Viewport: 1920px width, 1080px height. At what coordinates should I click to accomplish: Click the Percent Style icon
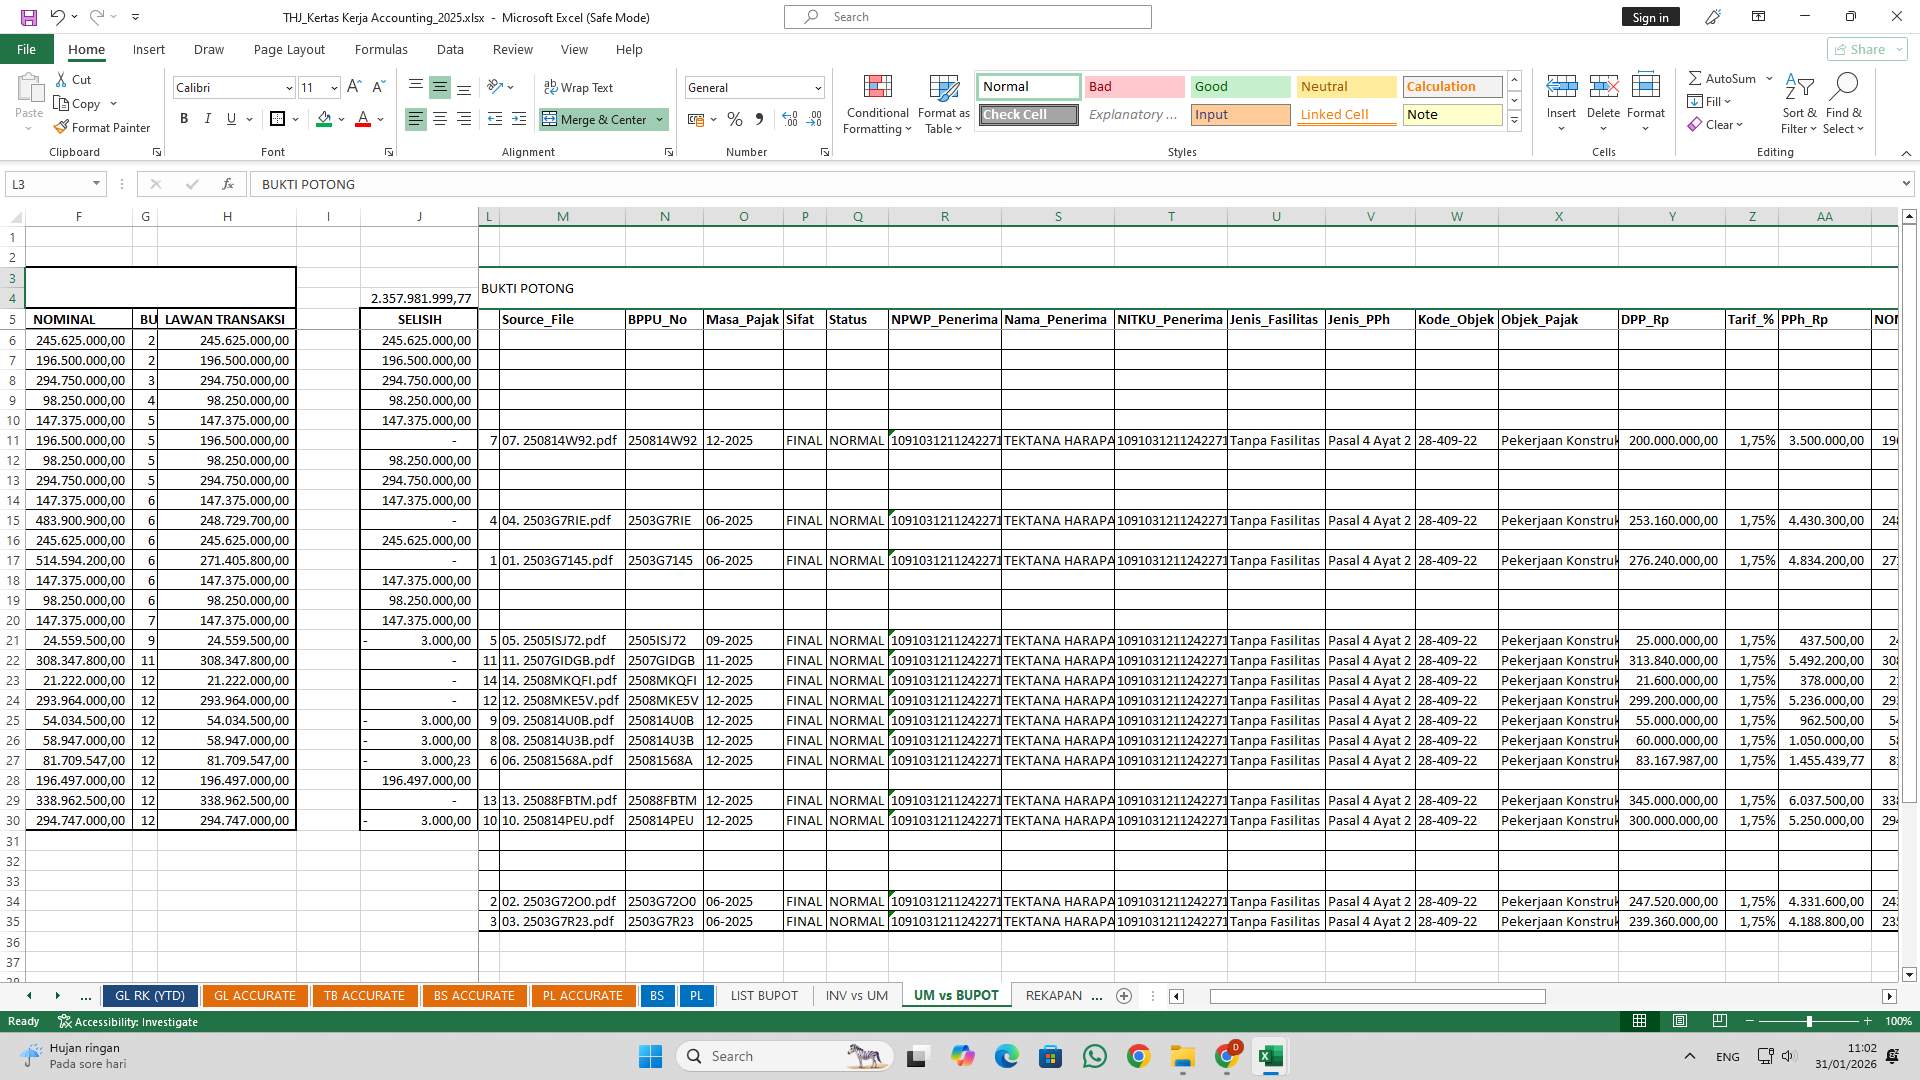[x=735, y=119]
